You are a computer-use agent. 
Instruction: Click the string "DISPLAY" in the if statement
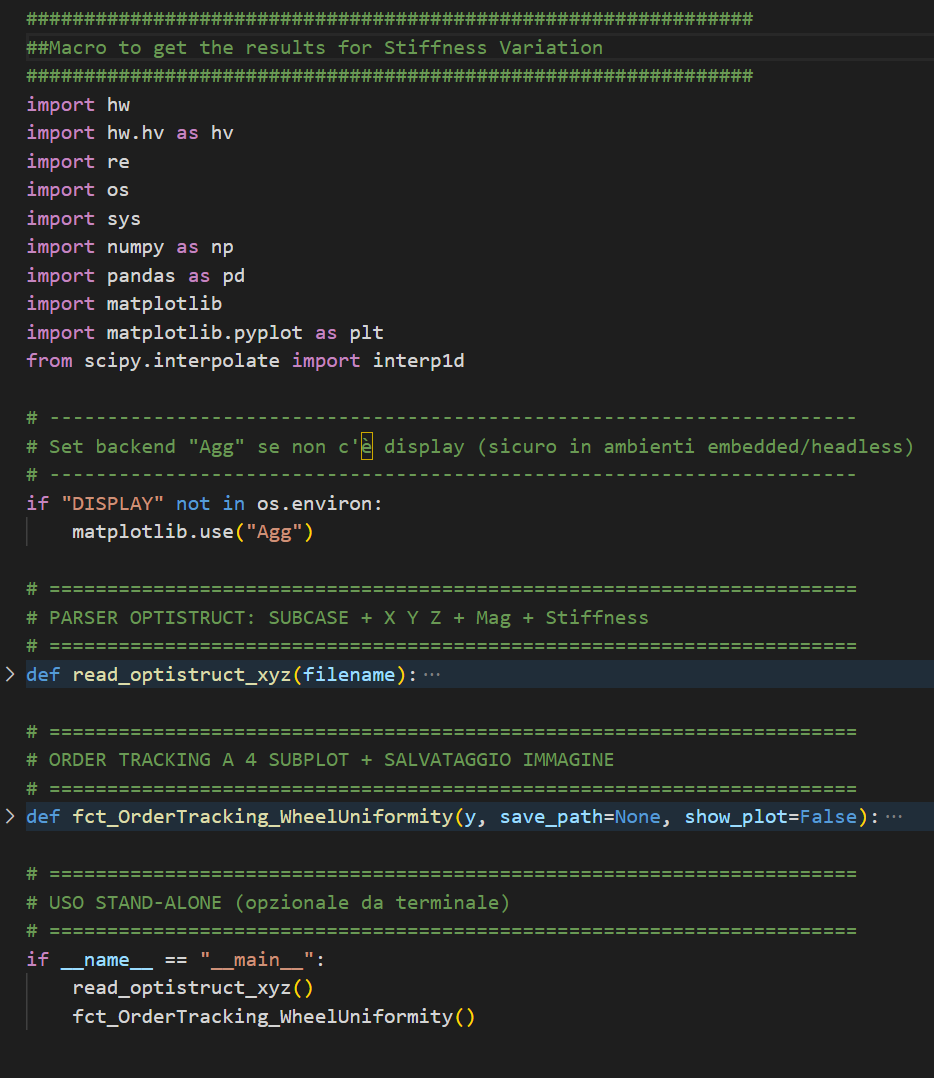pyautogui.click(x=113, y=504)
